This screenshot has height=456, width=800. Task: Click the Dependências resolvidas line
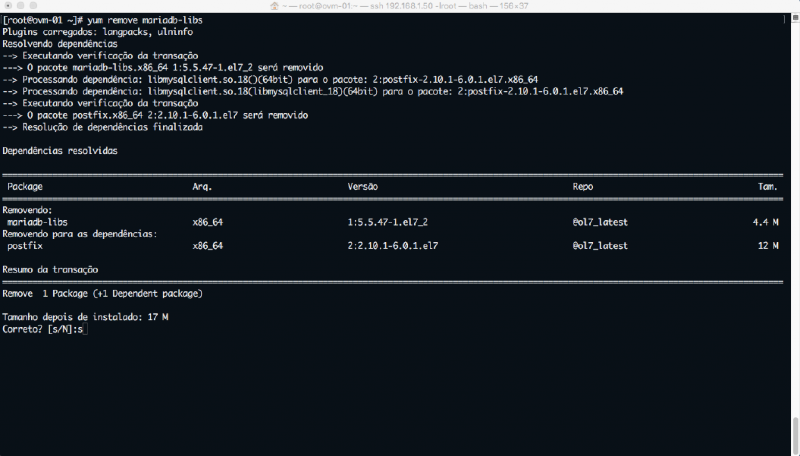60,151
